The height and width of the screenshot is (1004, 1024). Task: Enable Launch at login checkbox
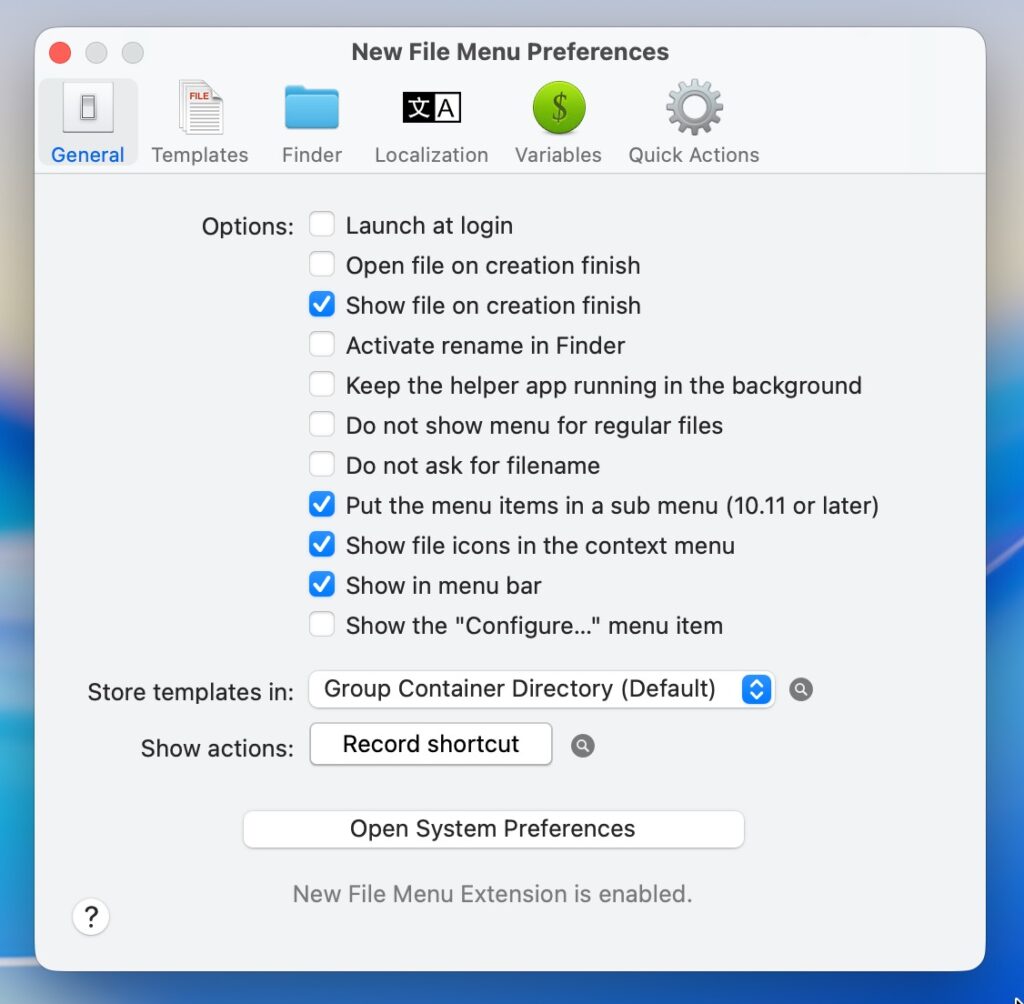pos(322,225)
